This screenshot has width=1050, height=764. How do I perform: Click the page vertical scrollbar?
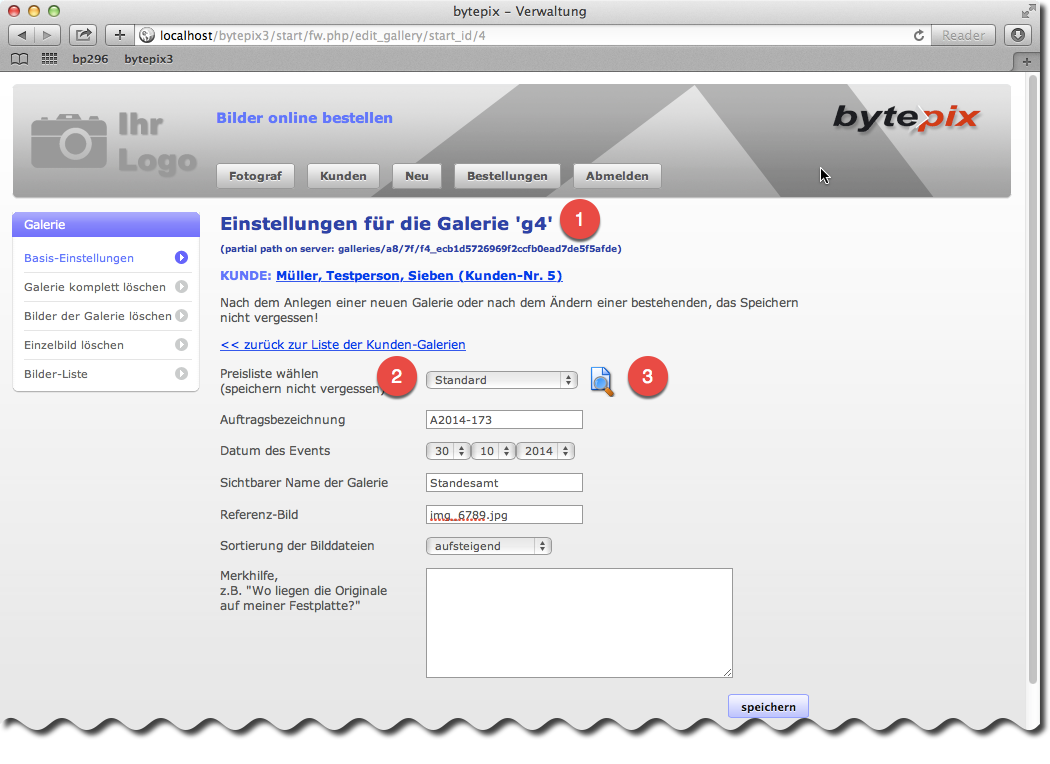(x=1033, y=380)
